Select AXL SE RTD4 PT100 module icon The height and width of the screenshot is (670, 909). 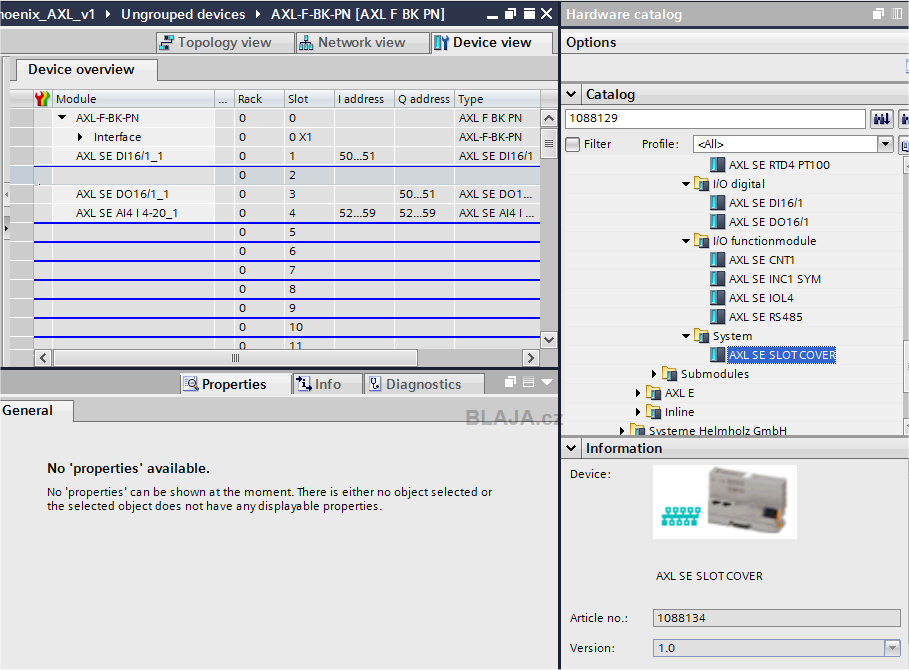(718, 165)
